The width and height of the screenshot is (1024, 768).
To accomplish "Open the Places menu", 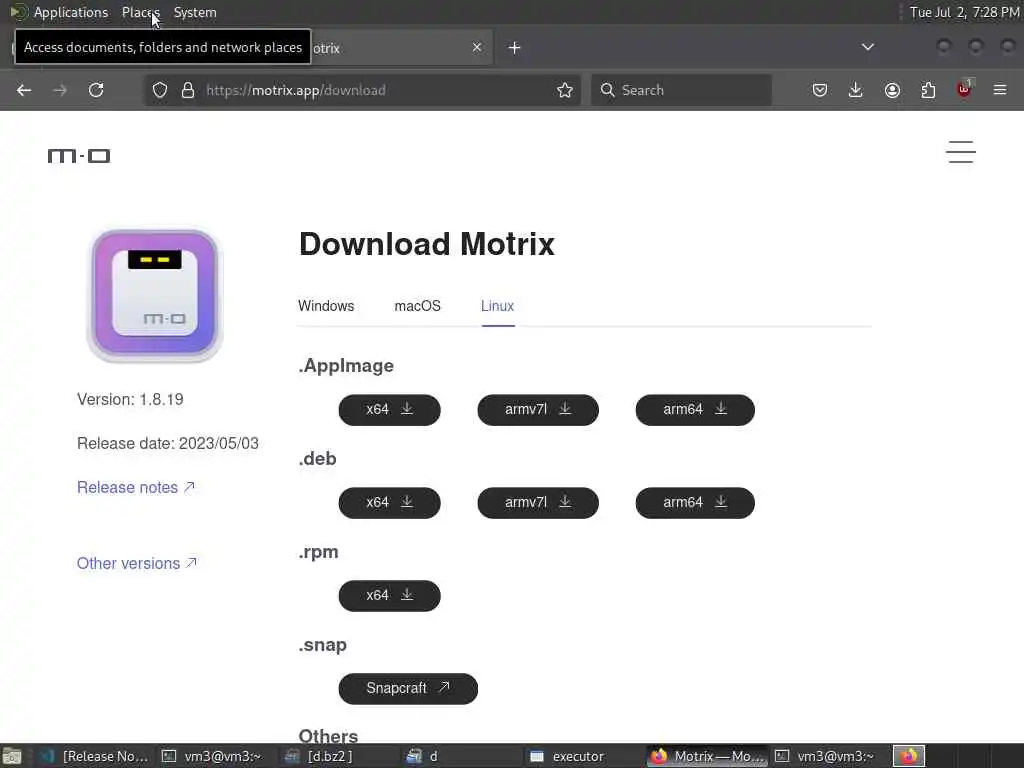I will click(140, 12).
